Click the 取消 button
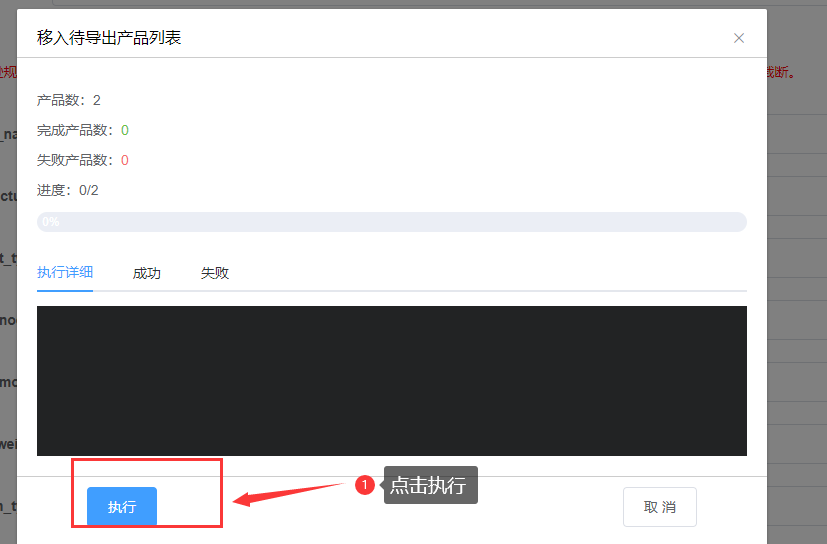Viewport: 827px width, 544px height. (660, 507)
